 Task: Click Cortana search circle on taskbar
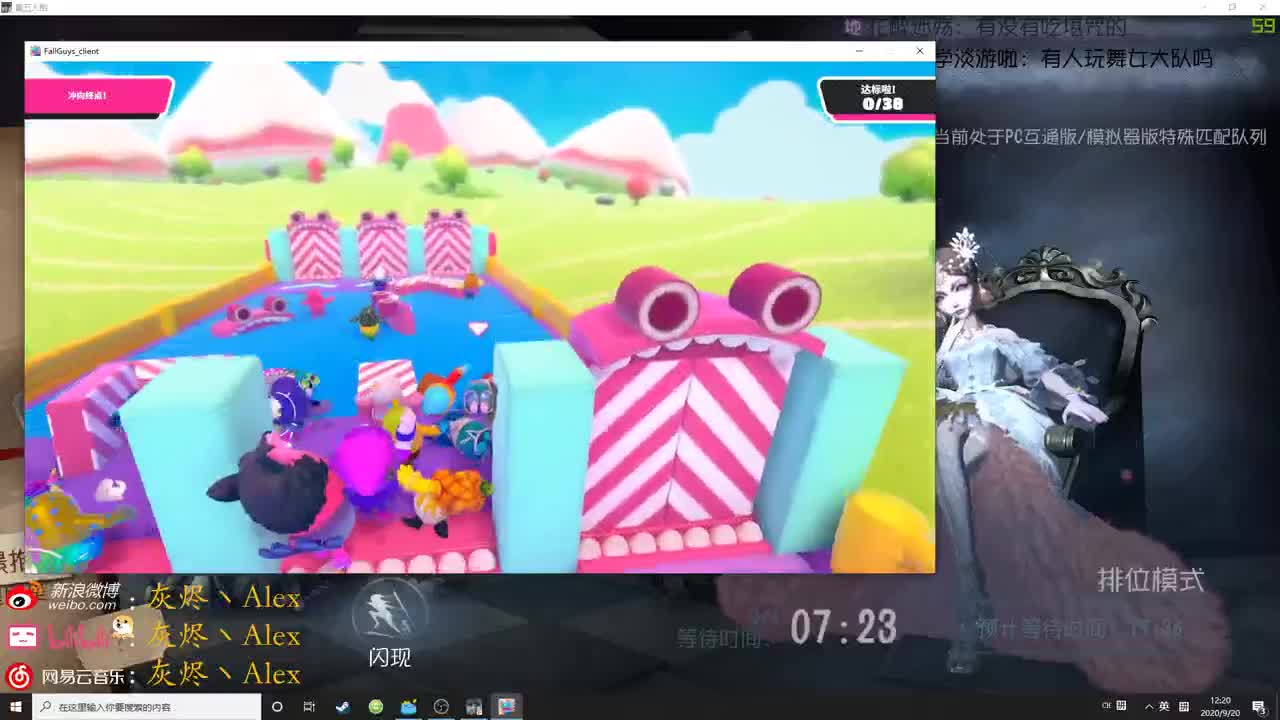277,707
